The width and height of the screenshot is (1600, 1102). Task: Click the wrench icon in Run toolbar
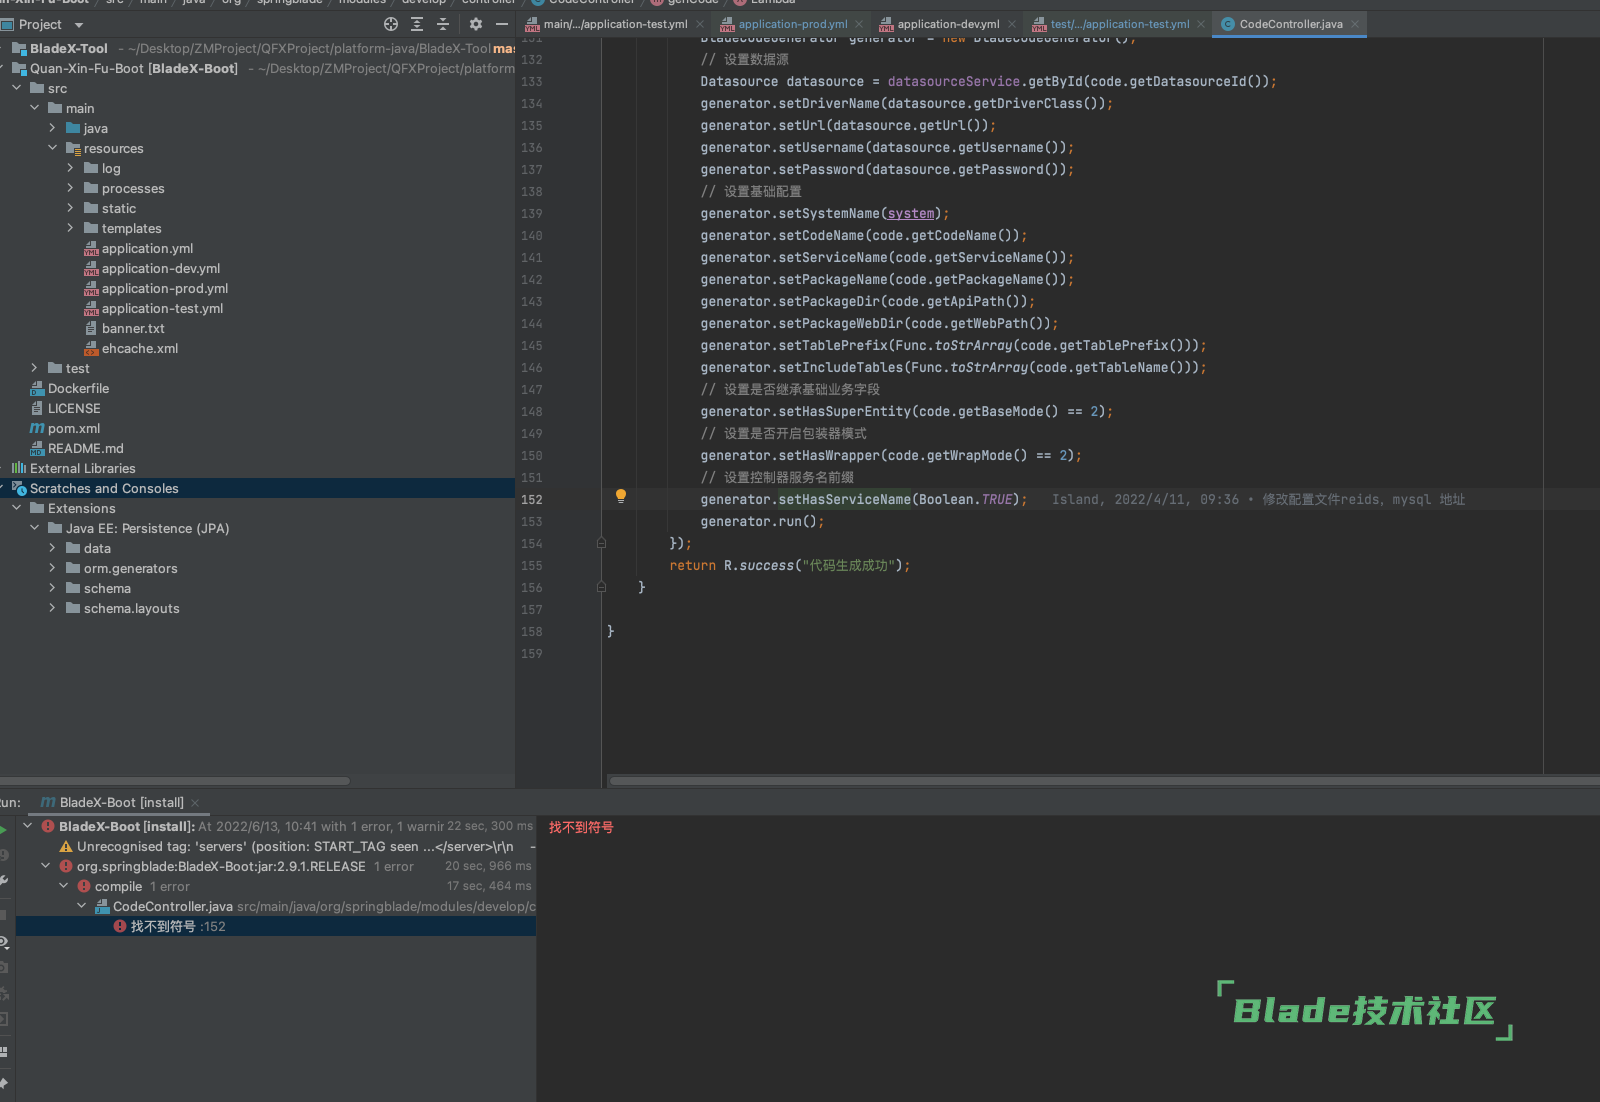(x=4, y=881)
